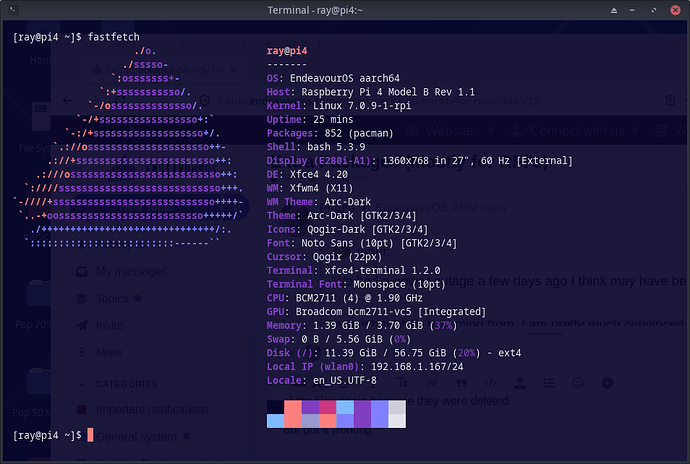
Task: Click the 'Terminal - ray@pi4:~' window title
Action: [315, 10]
